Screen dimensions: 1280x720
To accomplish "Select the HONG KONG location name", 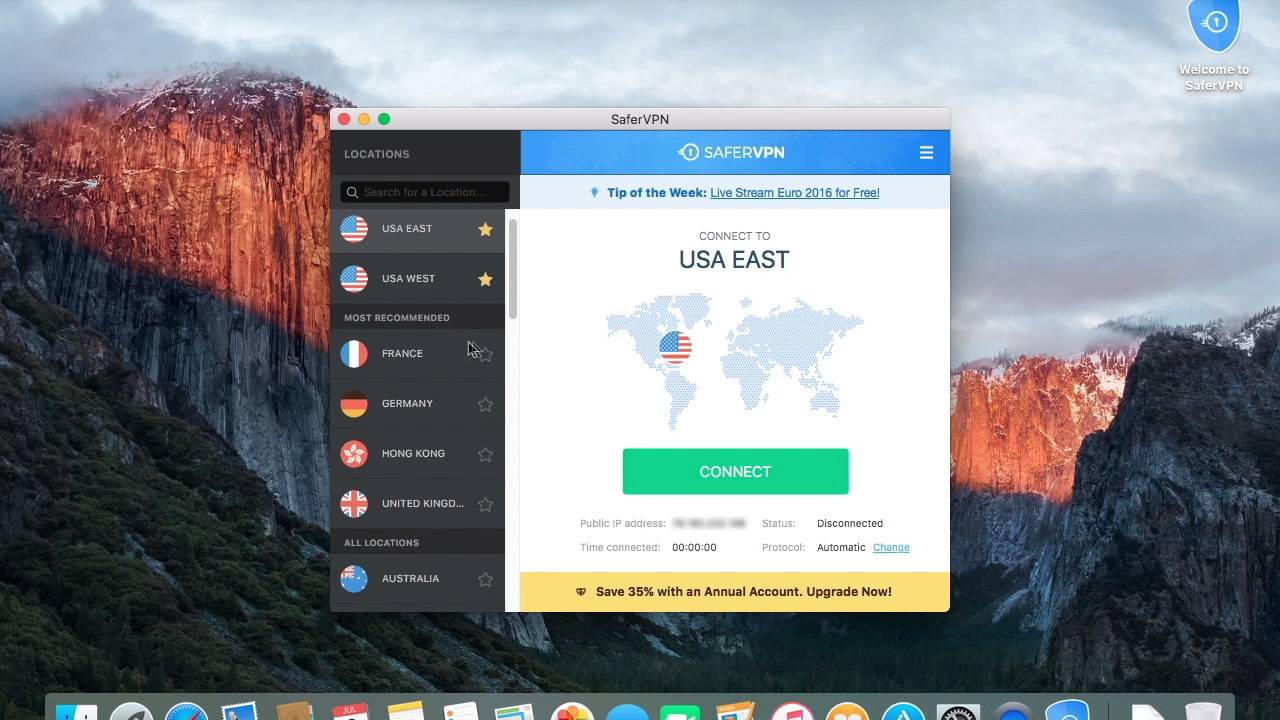I will click(x=413, y=454).
